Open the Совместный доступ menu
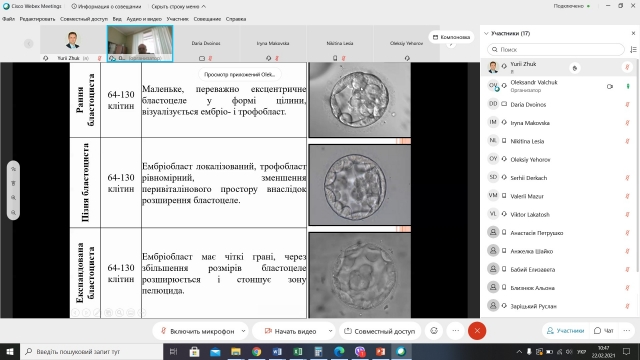Screen dimensions: 640x360 point(84,19)
